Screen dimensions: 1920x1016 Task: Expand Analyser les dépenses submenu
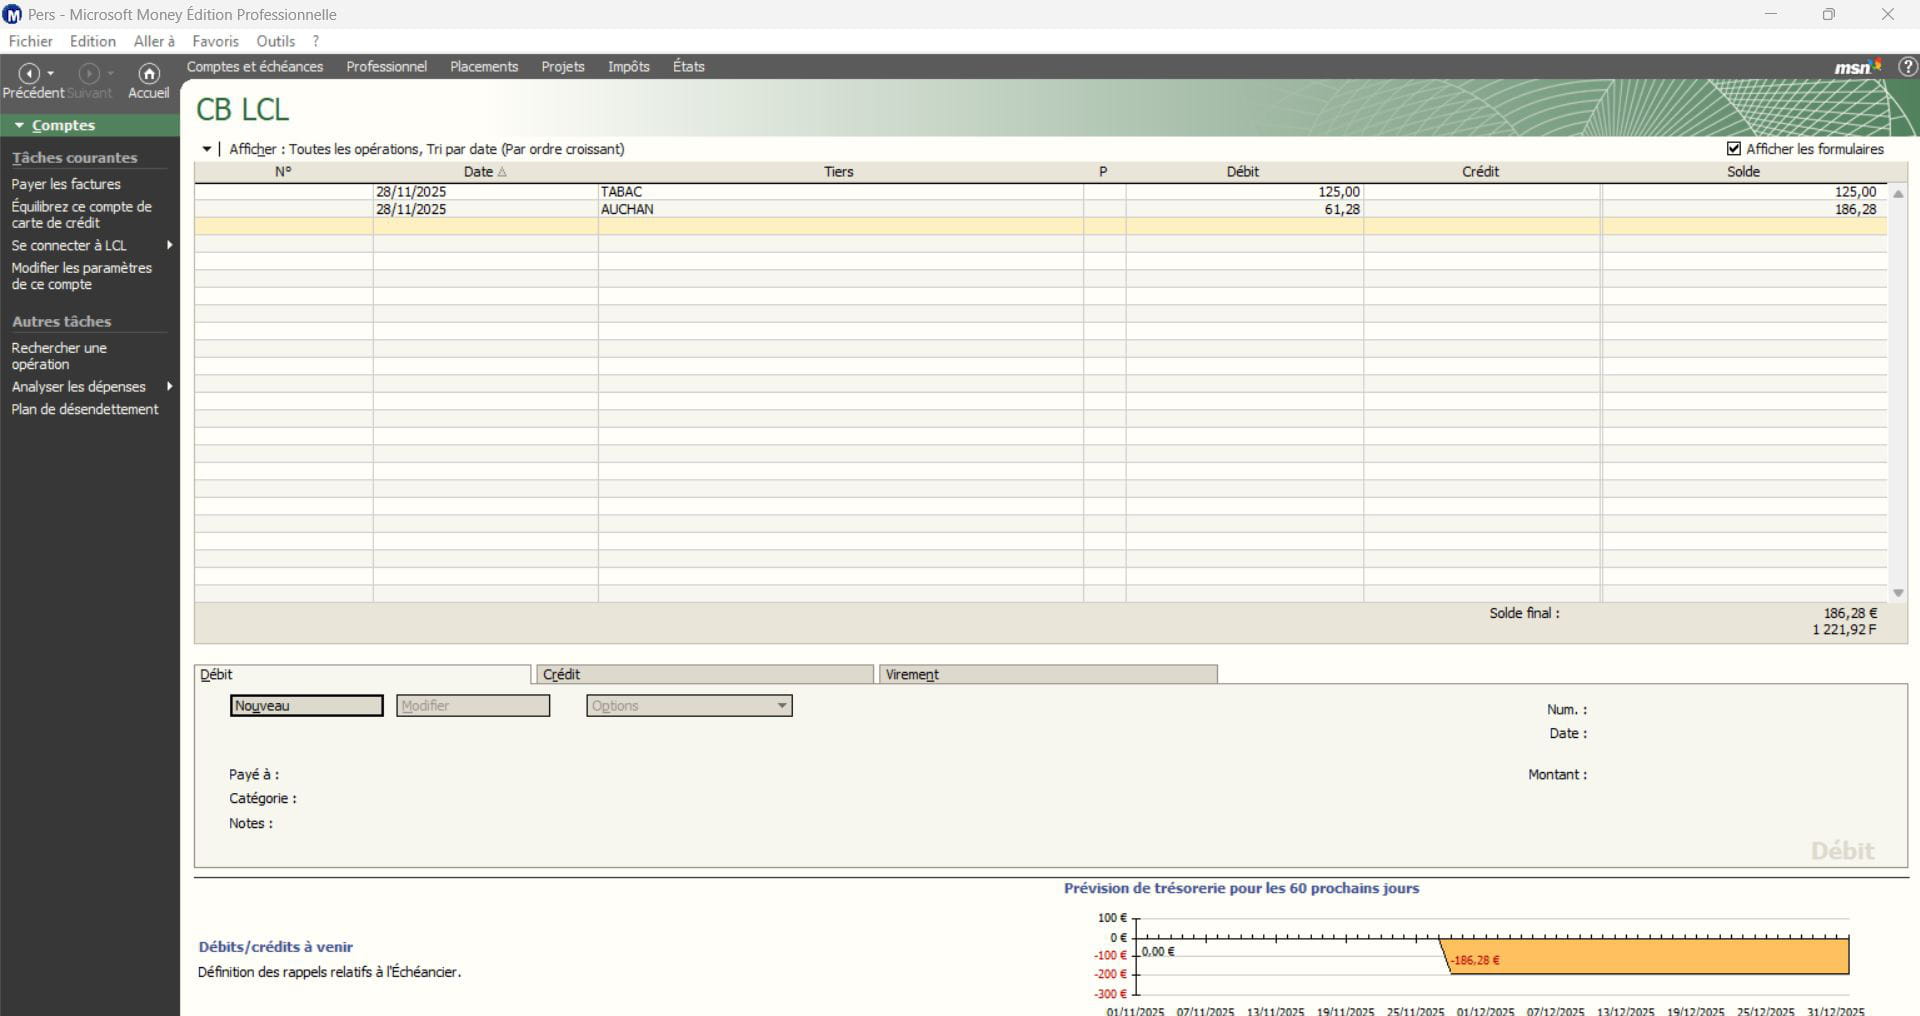169,386
